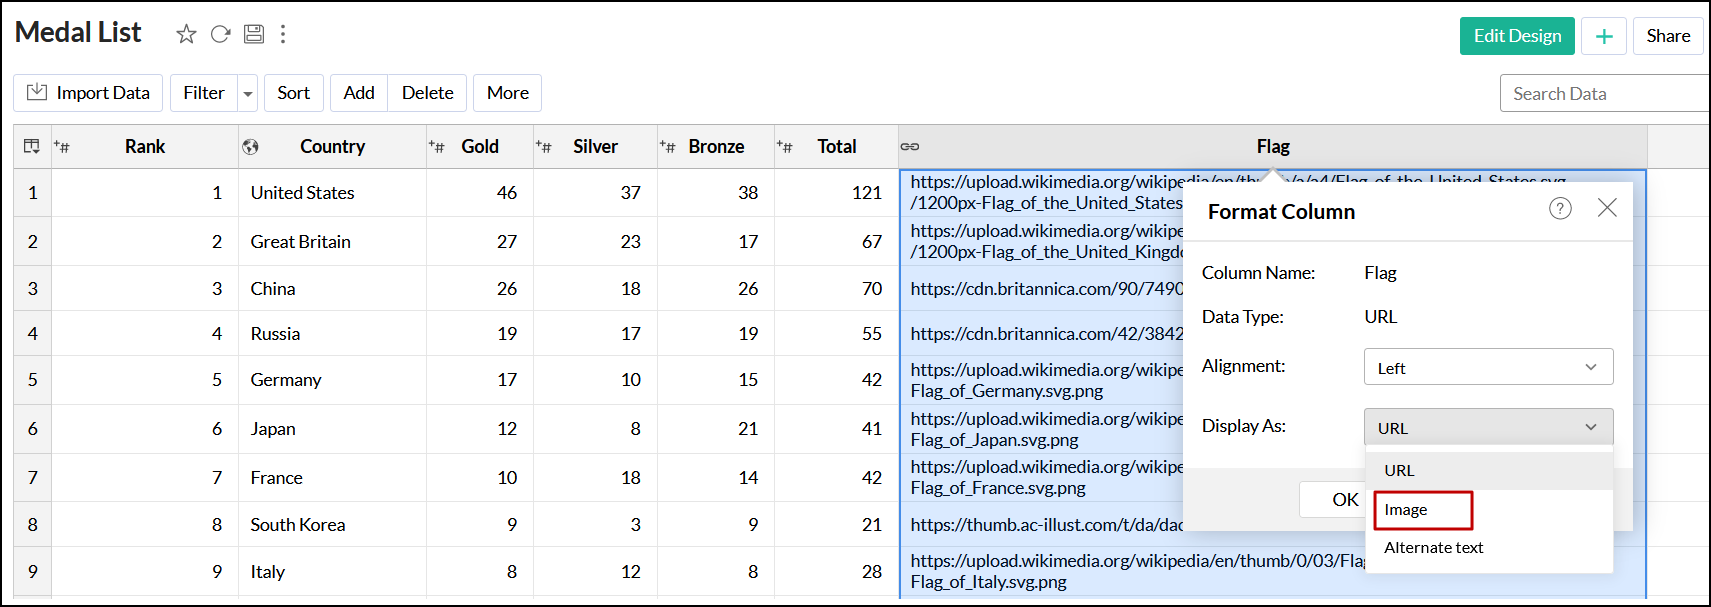Collapse the Display As dropdown
This screenshot has width=1711, height=607.
coord(1488,427)
